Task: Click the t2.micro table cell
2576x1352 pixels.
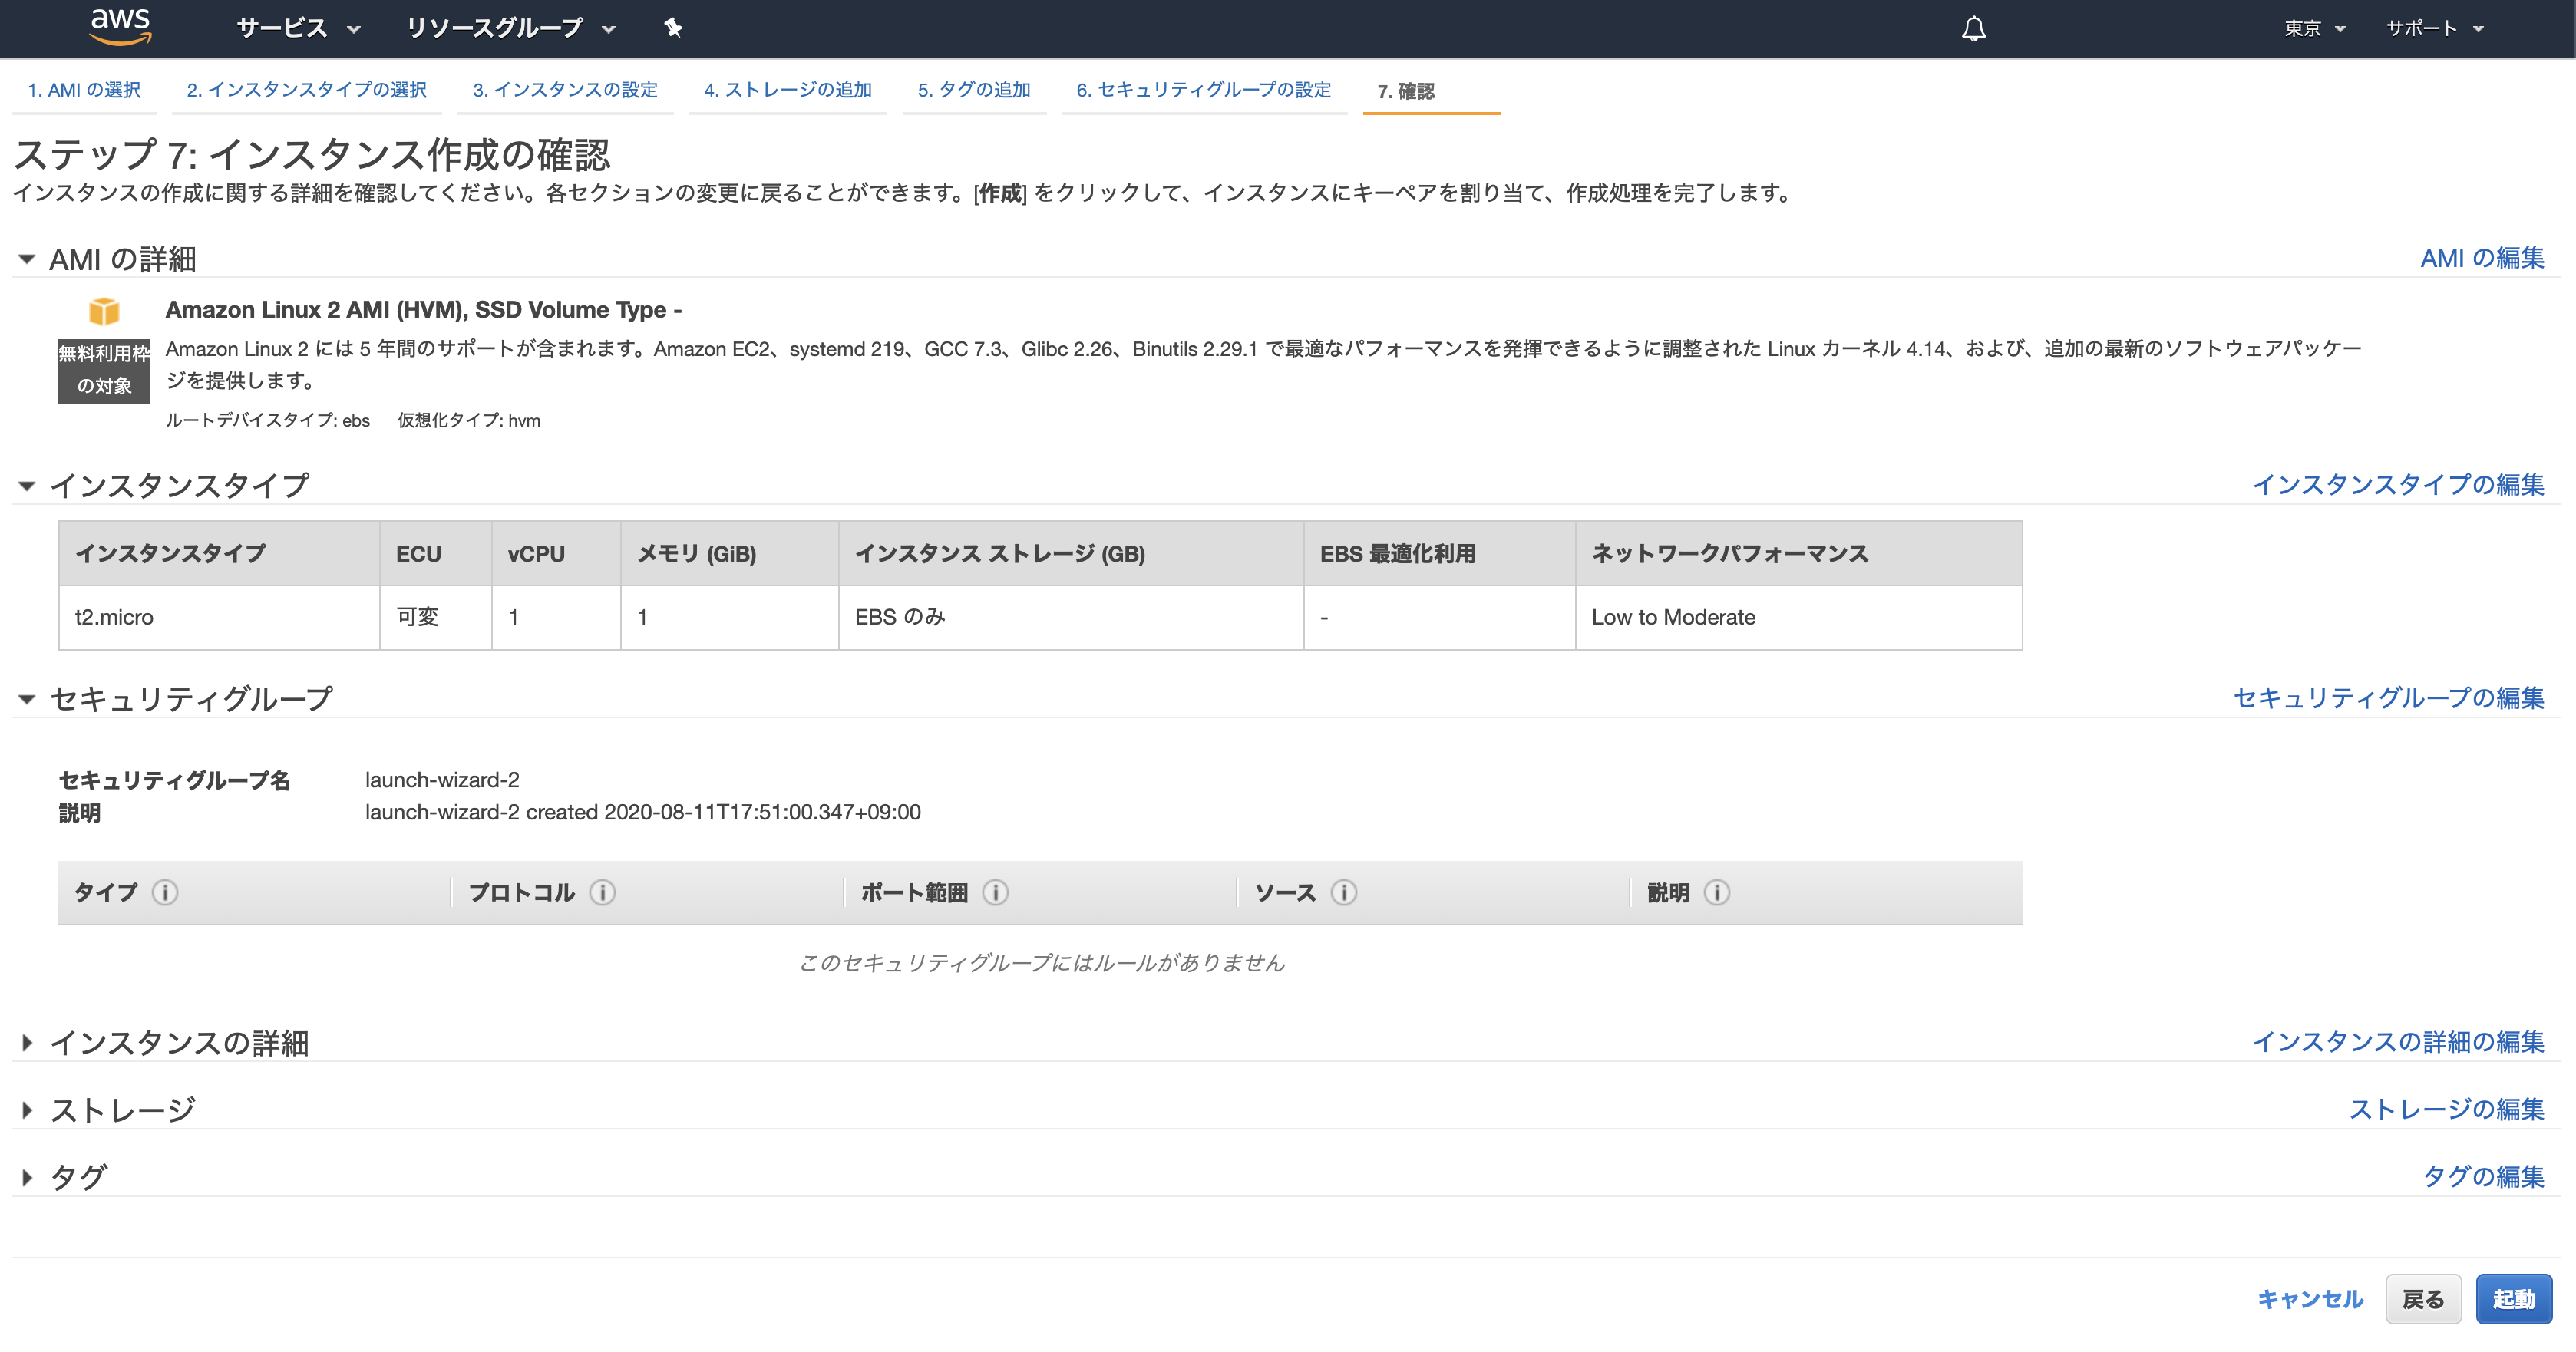Action: (x=219, y=617)
